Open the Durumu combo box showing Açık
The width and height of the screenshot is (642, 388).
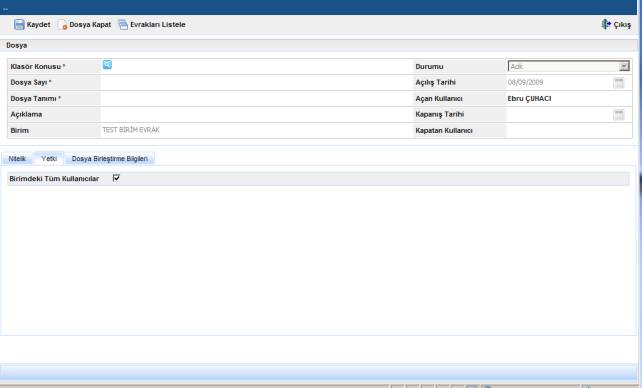[568, 66]
